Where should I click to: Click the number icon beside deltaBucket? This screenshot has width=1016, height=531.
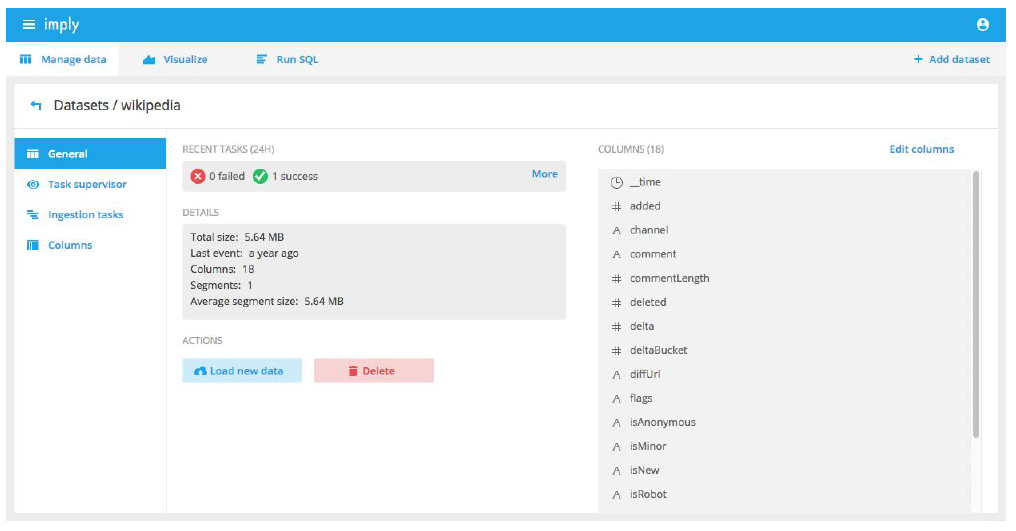(x=616, y=350)
